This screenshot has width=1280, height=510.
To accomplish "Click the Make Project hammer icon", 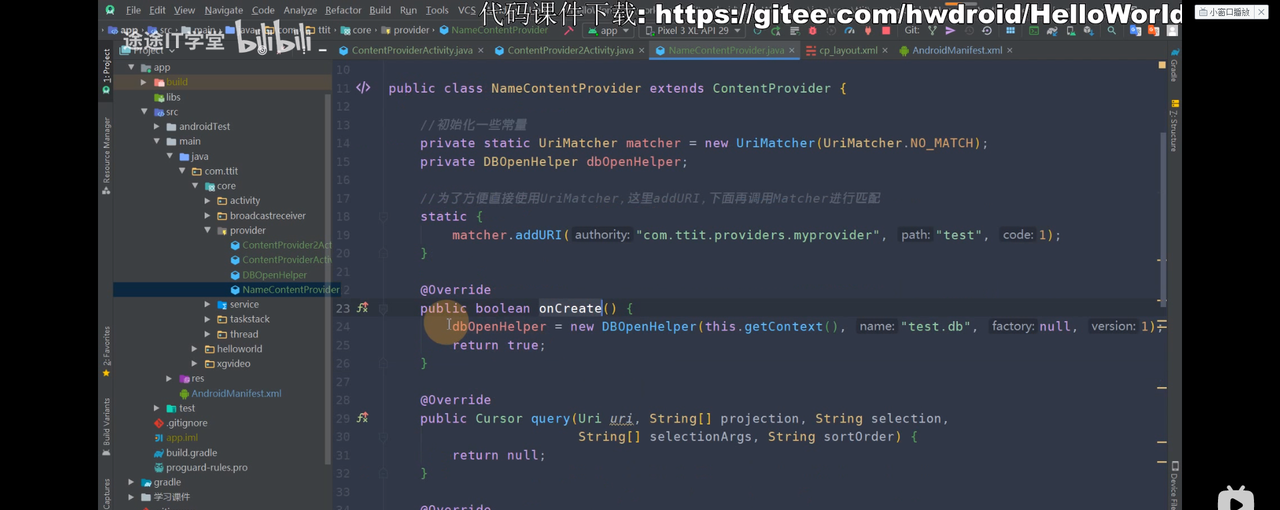I will pyautogui.click(x=568, y=31).
